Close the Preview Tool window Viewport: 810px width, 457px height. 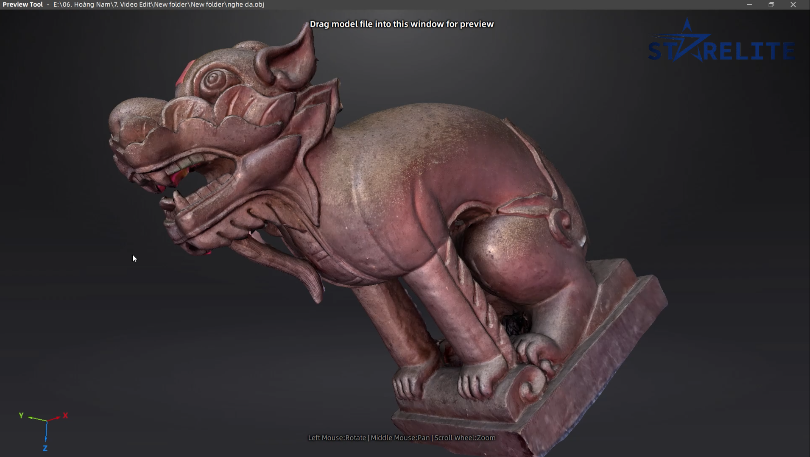pos(795,5)
